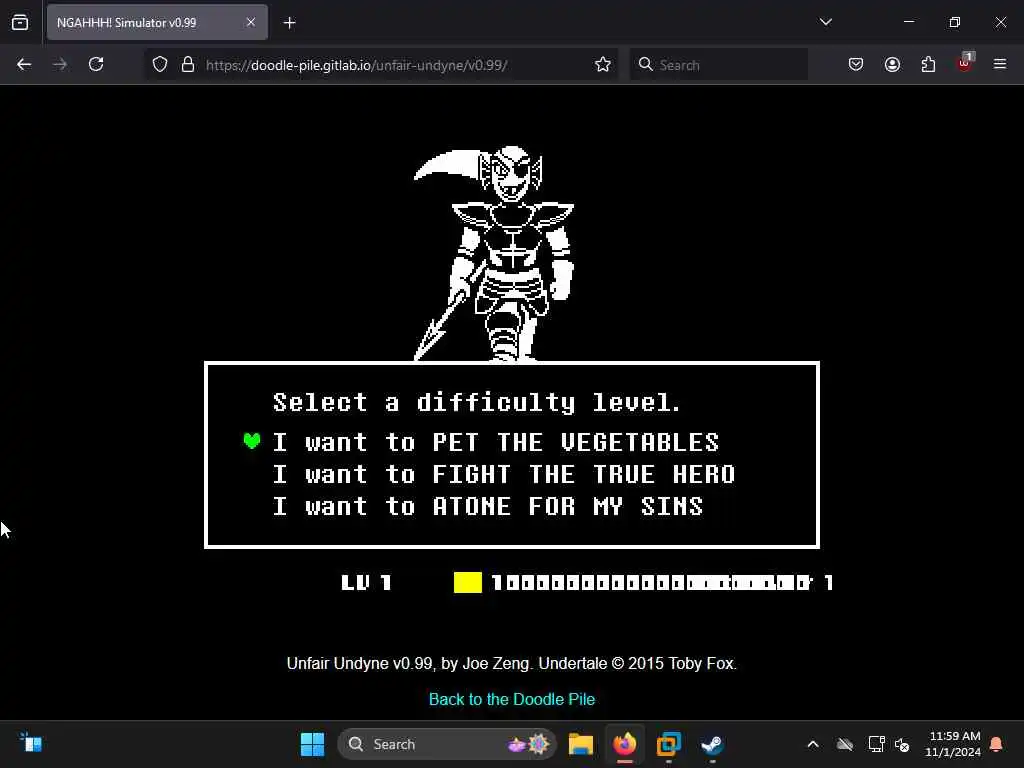Image resolution: width=1024 pixels, height=768 pixels.
Task: Open network status tray icon
Action: 876,744
